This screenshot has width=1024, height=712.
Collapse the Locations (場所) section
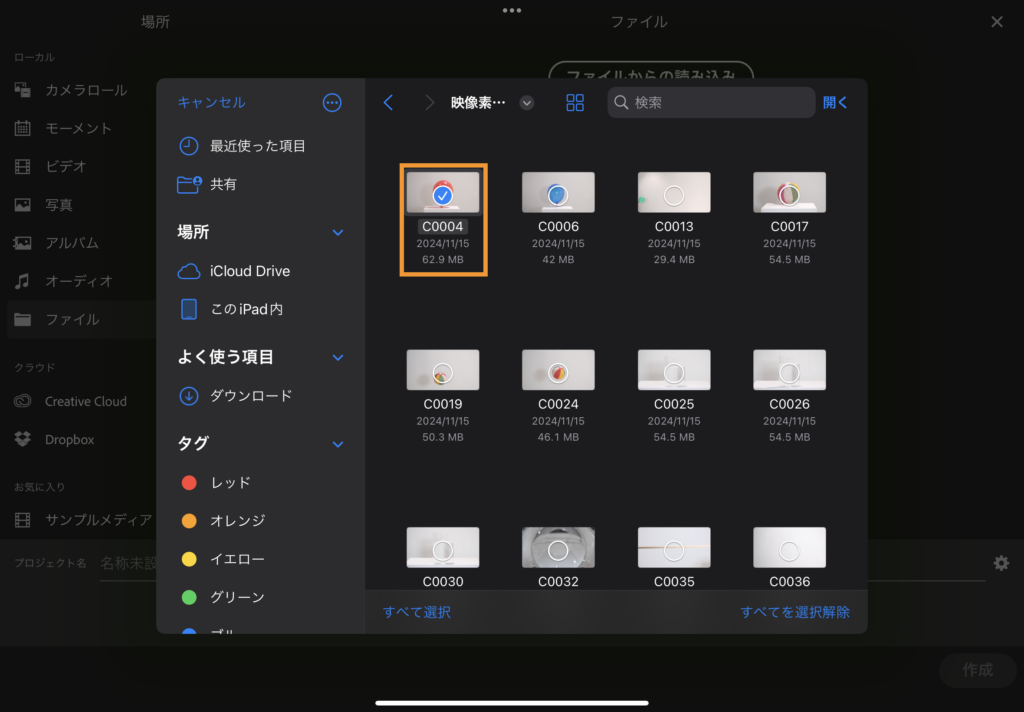(x=338, y=233)
